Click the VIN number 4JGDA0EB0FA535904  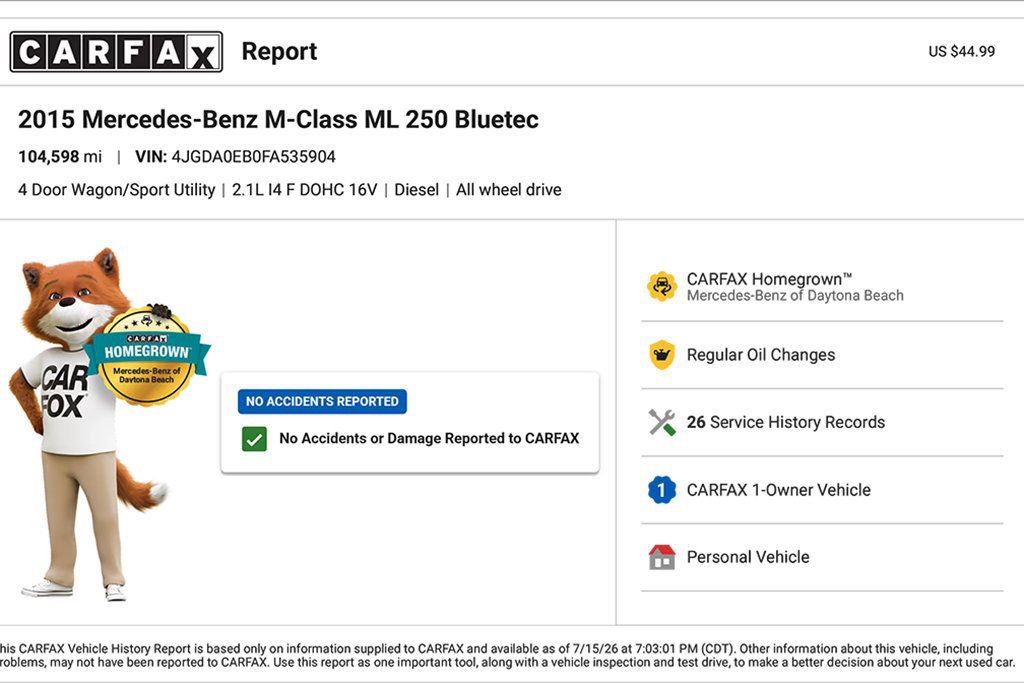(x=253, y=157)
